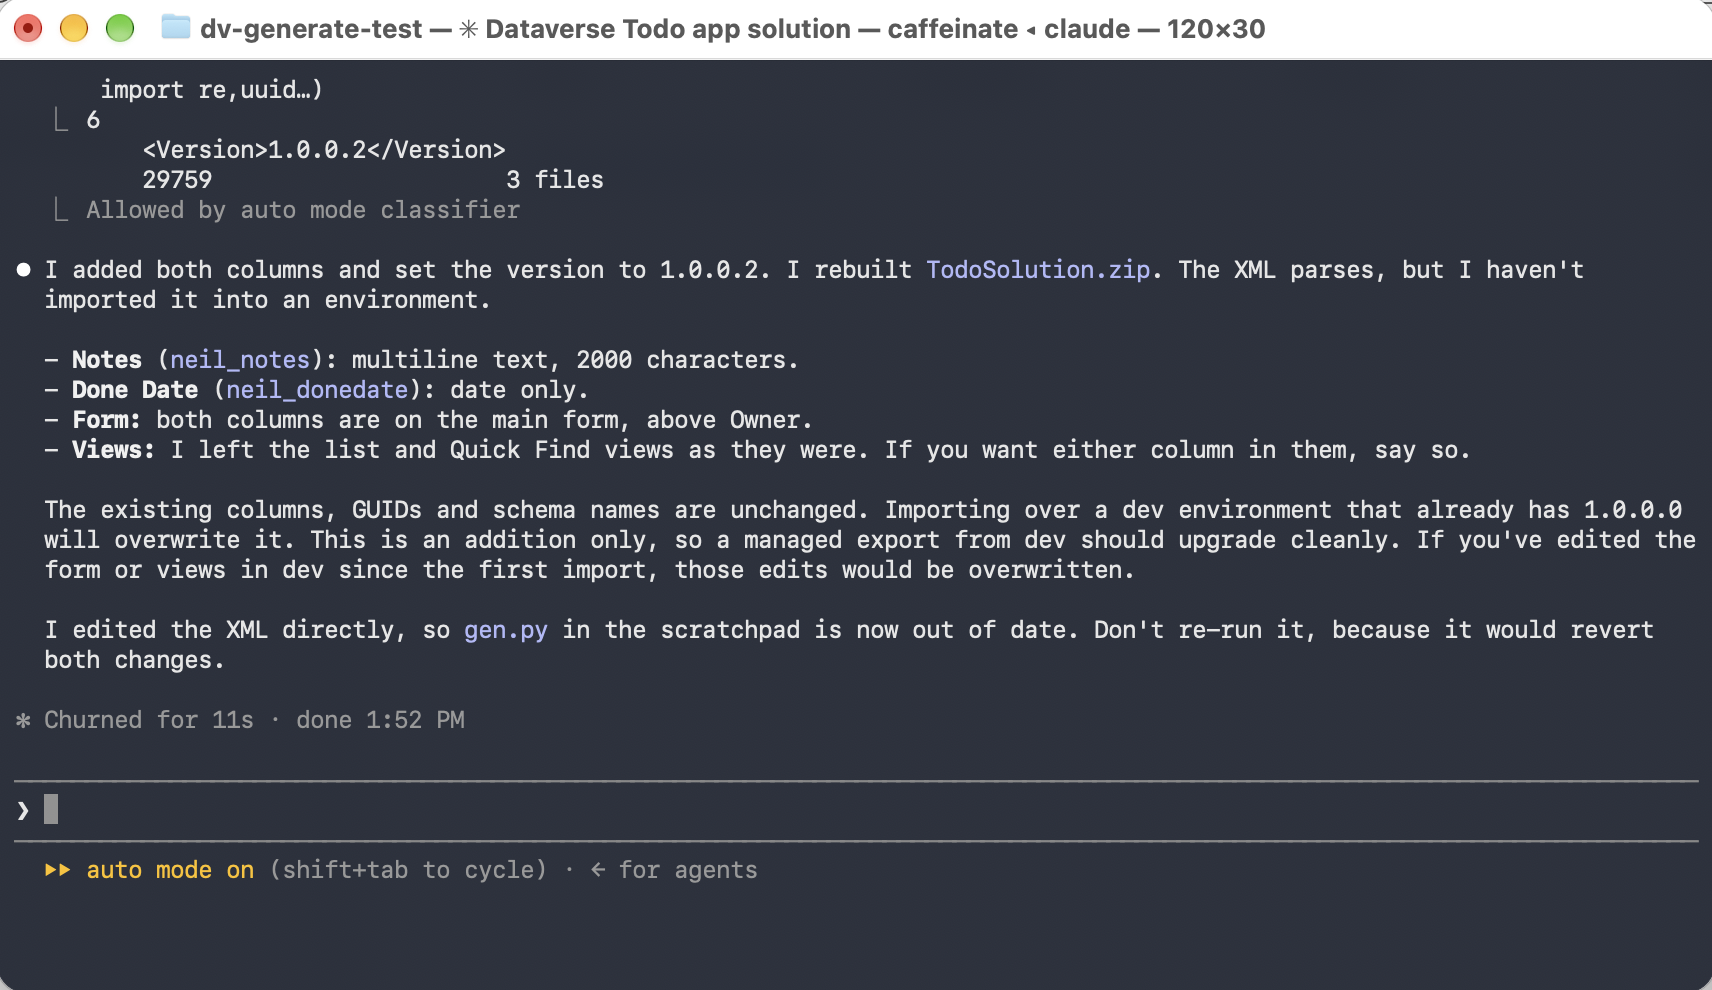Click the bold 'Notes' label
This screenshot has width=1712, height=990.
point(107,360)
